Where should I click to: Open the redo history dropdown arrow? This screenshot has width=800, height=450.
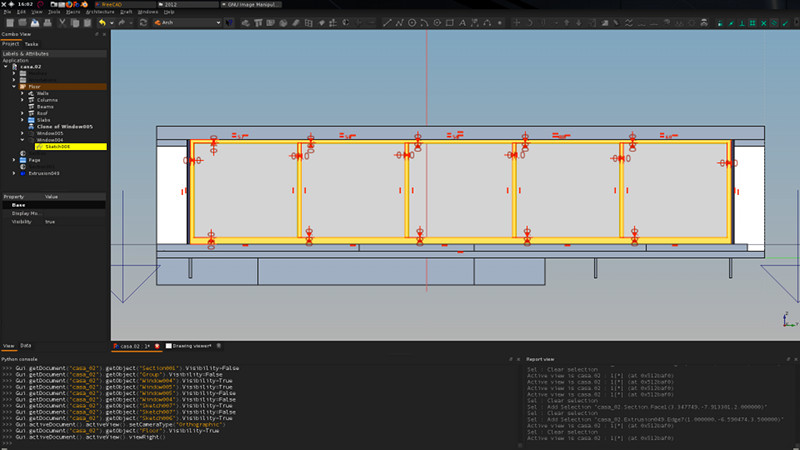[131, 22]
